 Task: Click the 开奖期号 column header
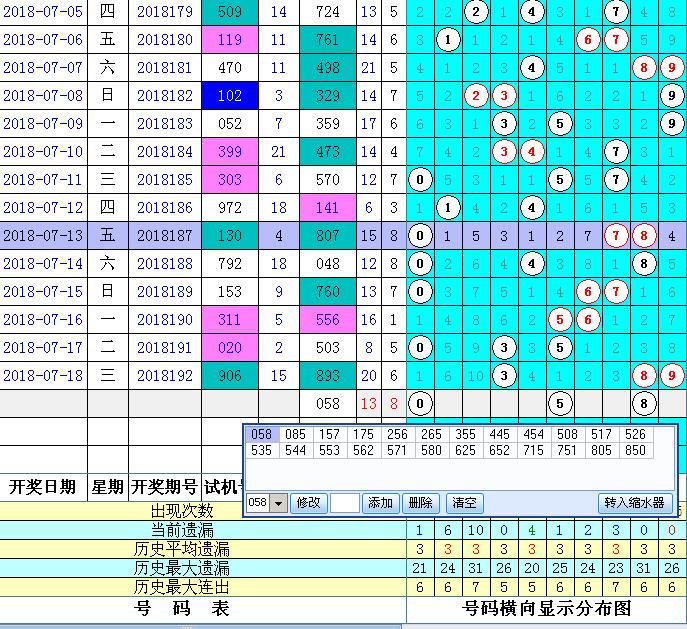164,487
